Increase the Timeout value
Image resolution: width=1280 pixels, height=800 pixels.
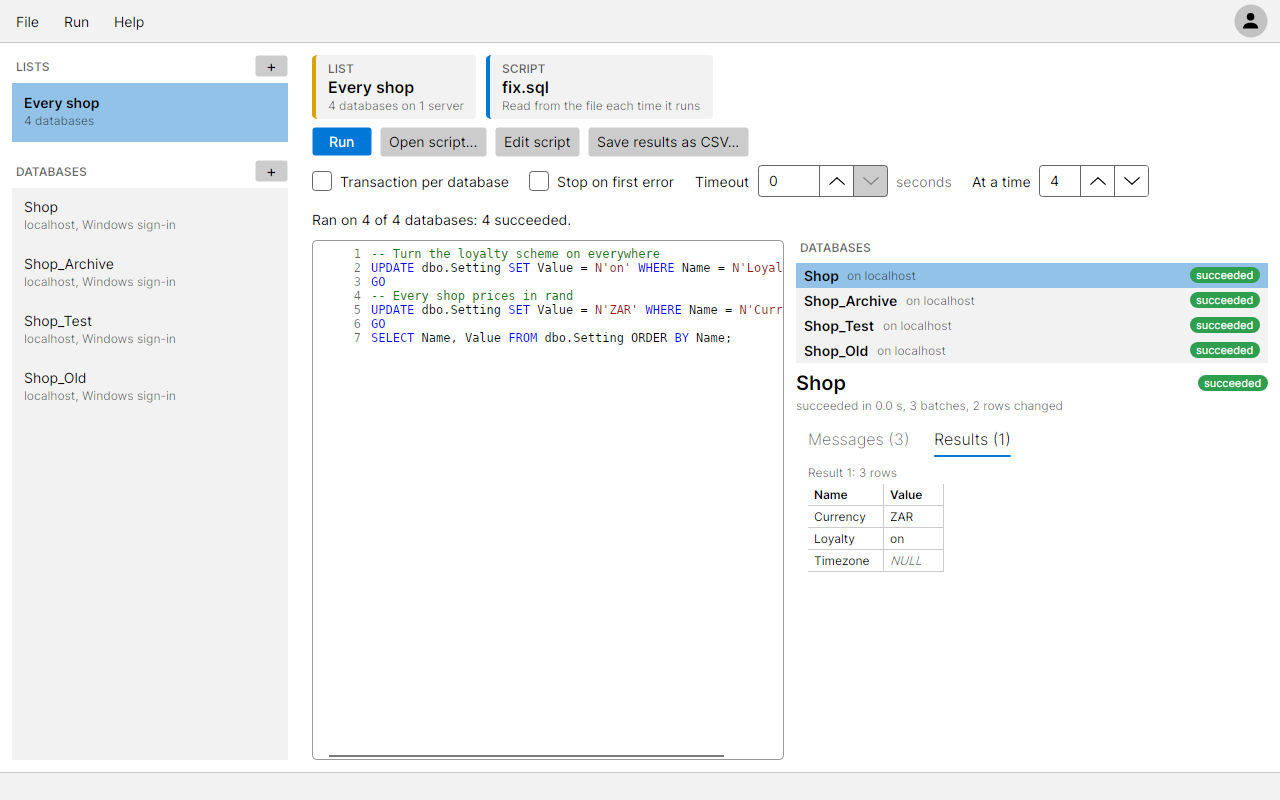point(837,181)
